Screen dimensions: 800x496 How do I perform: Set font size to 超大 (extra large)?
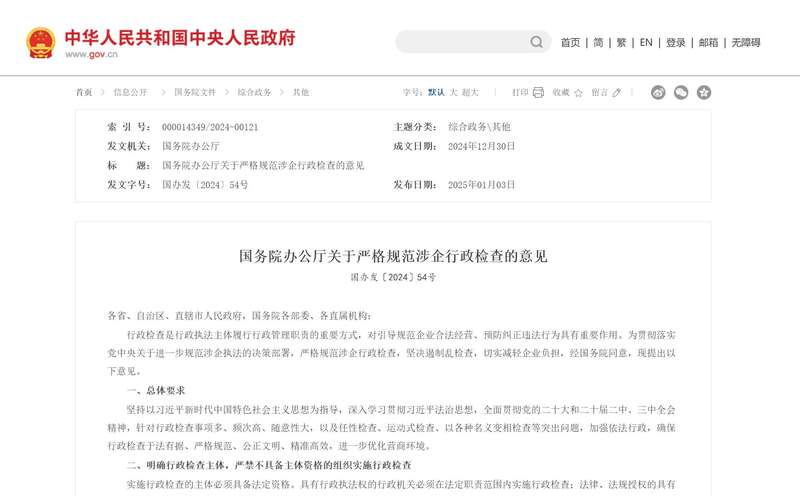[470, 92]
